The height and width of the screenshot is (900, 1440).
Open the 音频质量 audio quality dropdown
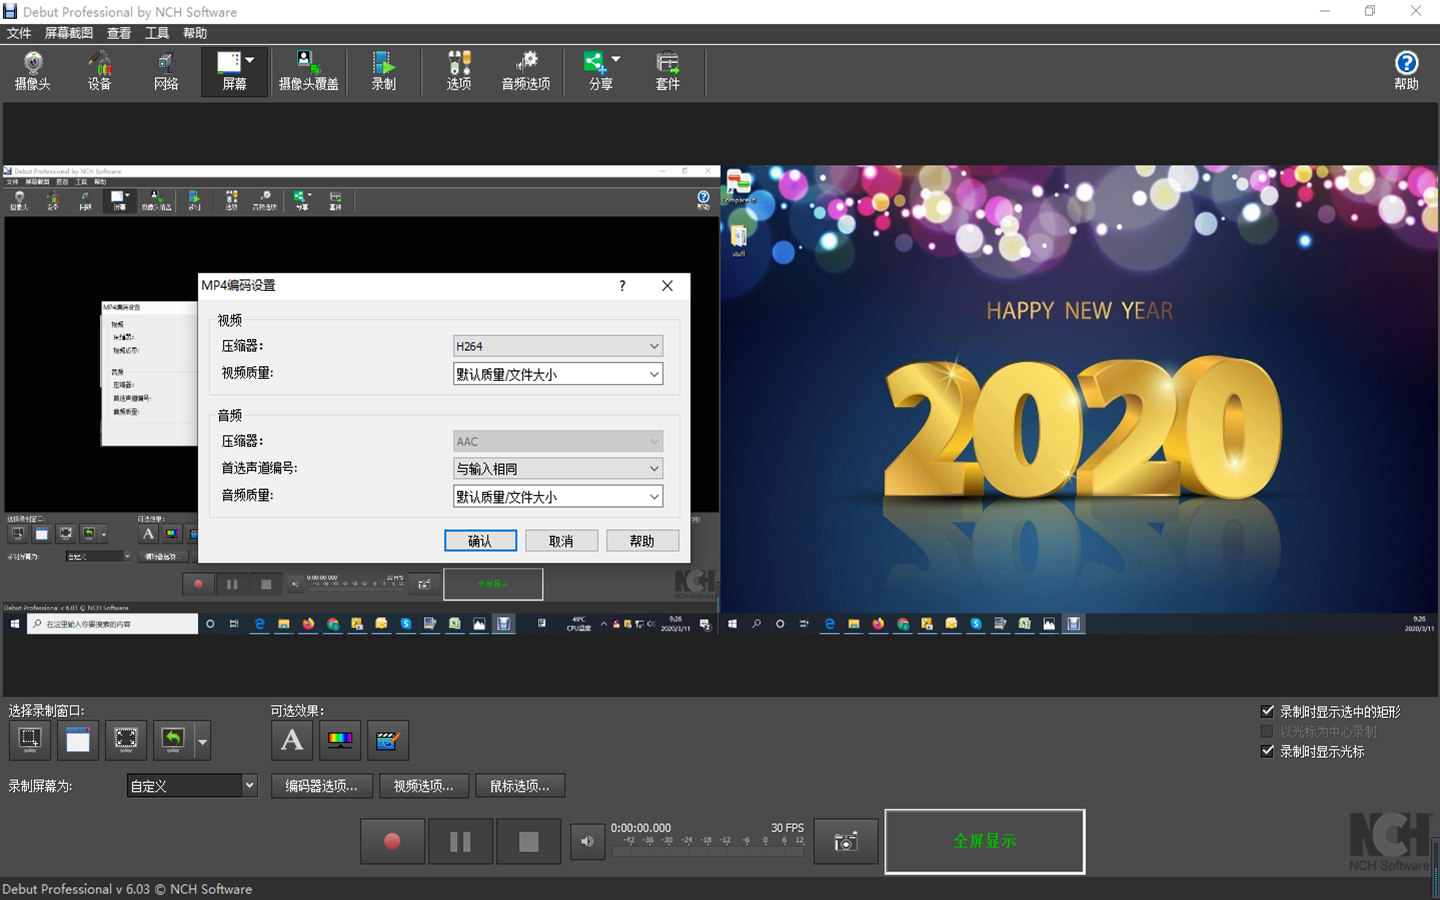click(x=558, y=496)
